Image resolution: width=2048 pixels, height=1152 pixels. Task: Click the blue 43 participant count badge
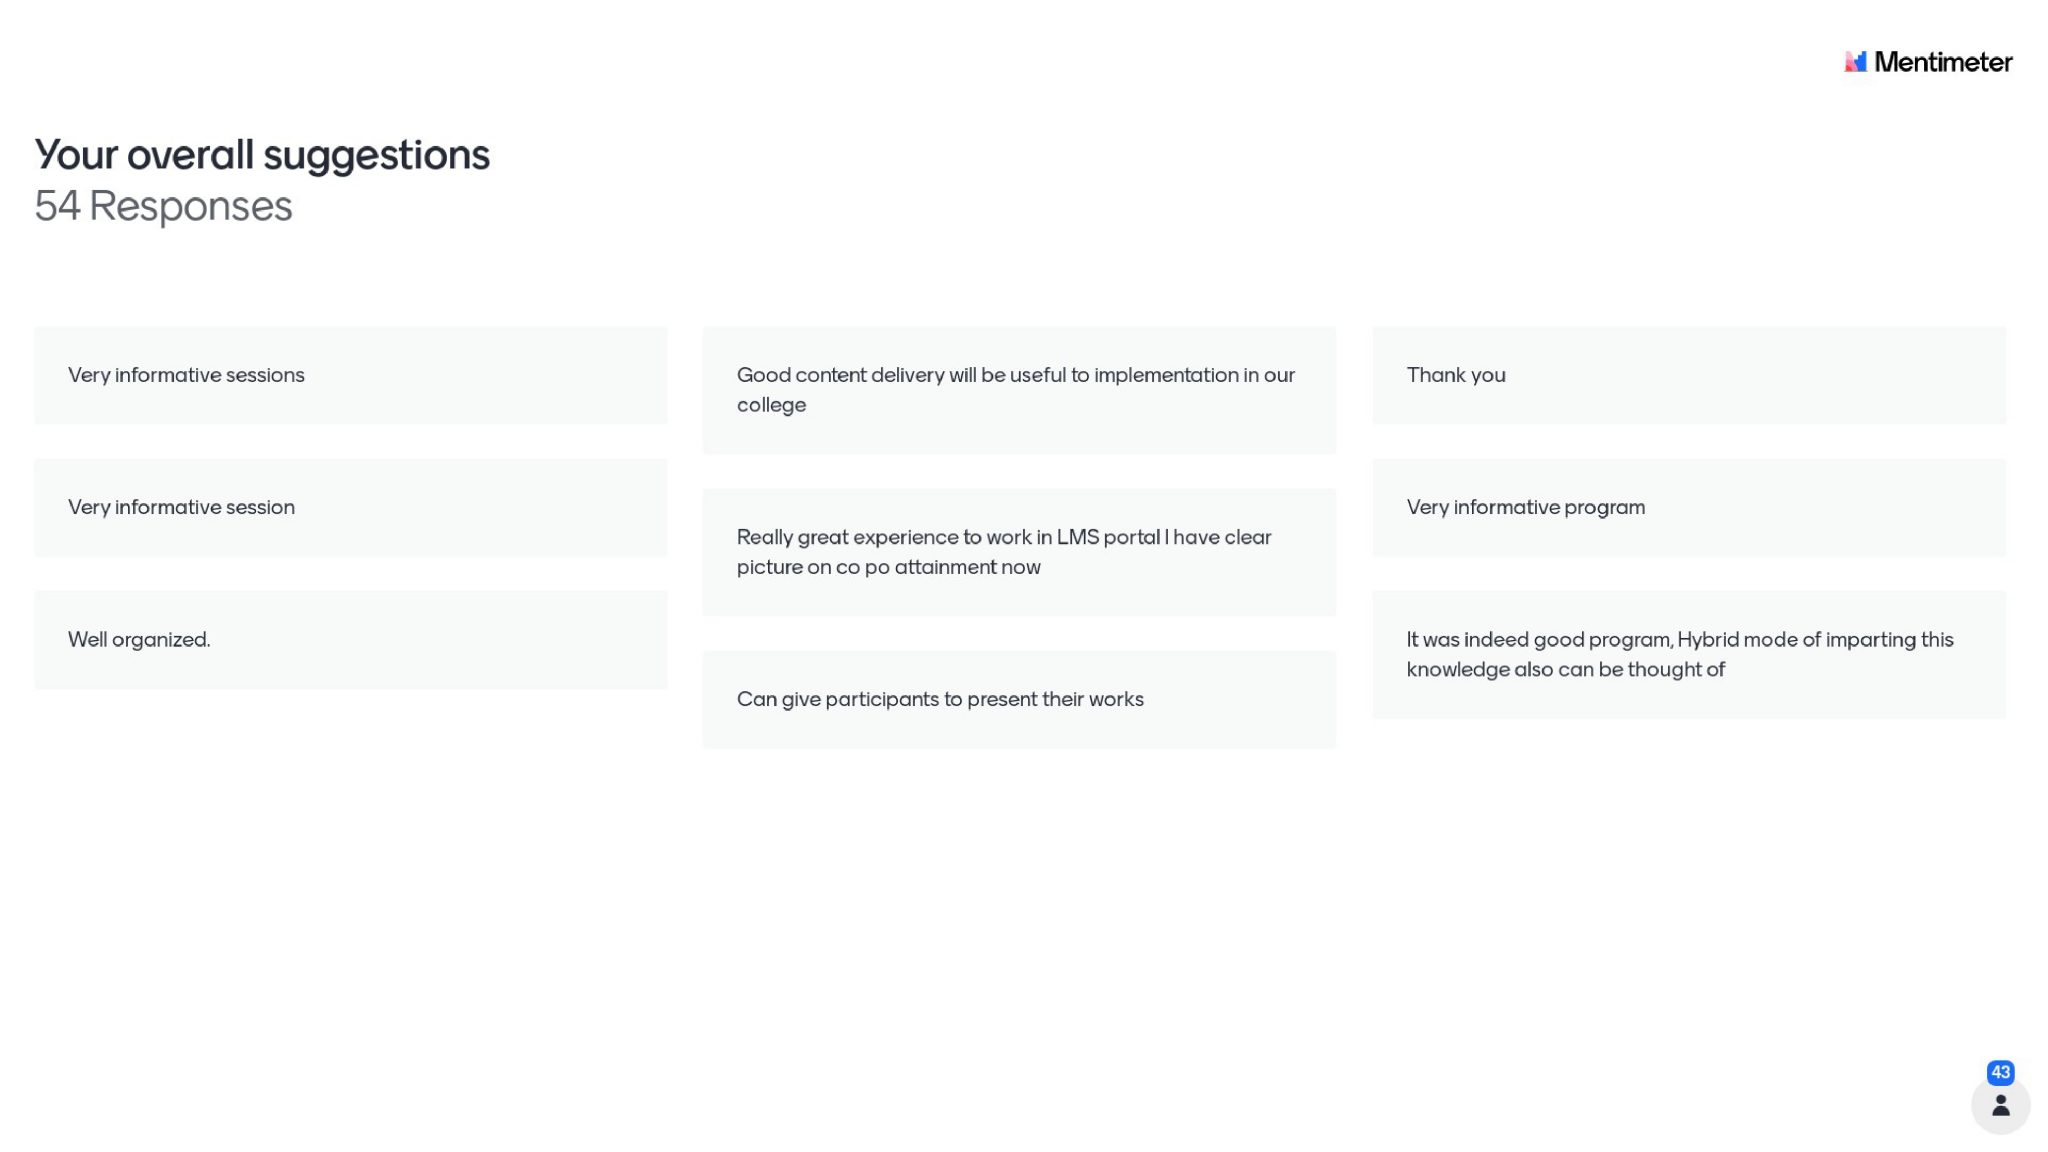pyautogui.click(x=2000, y=1072)
